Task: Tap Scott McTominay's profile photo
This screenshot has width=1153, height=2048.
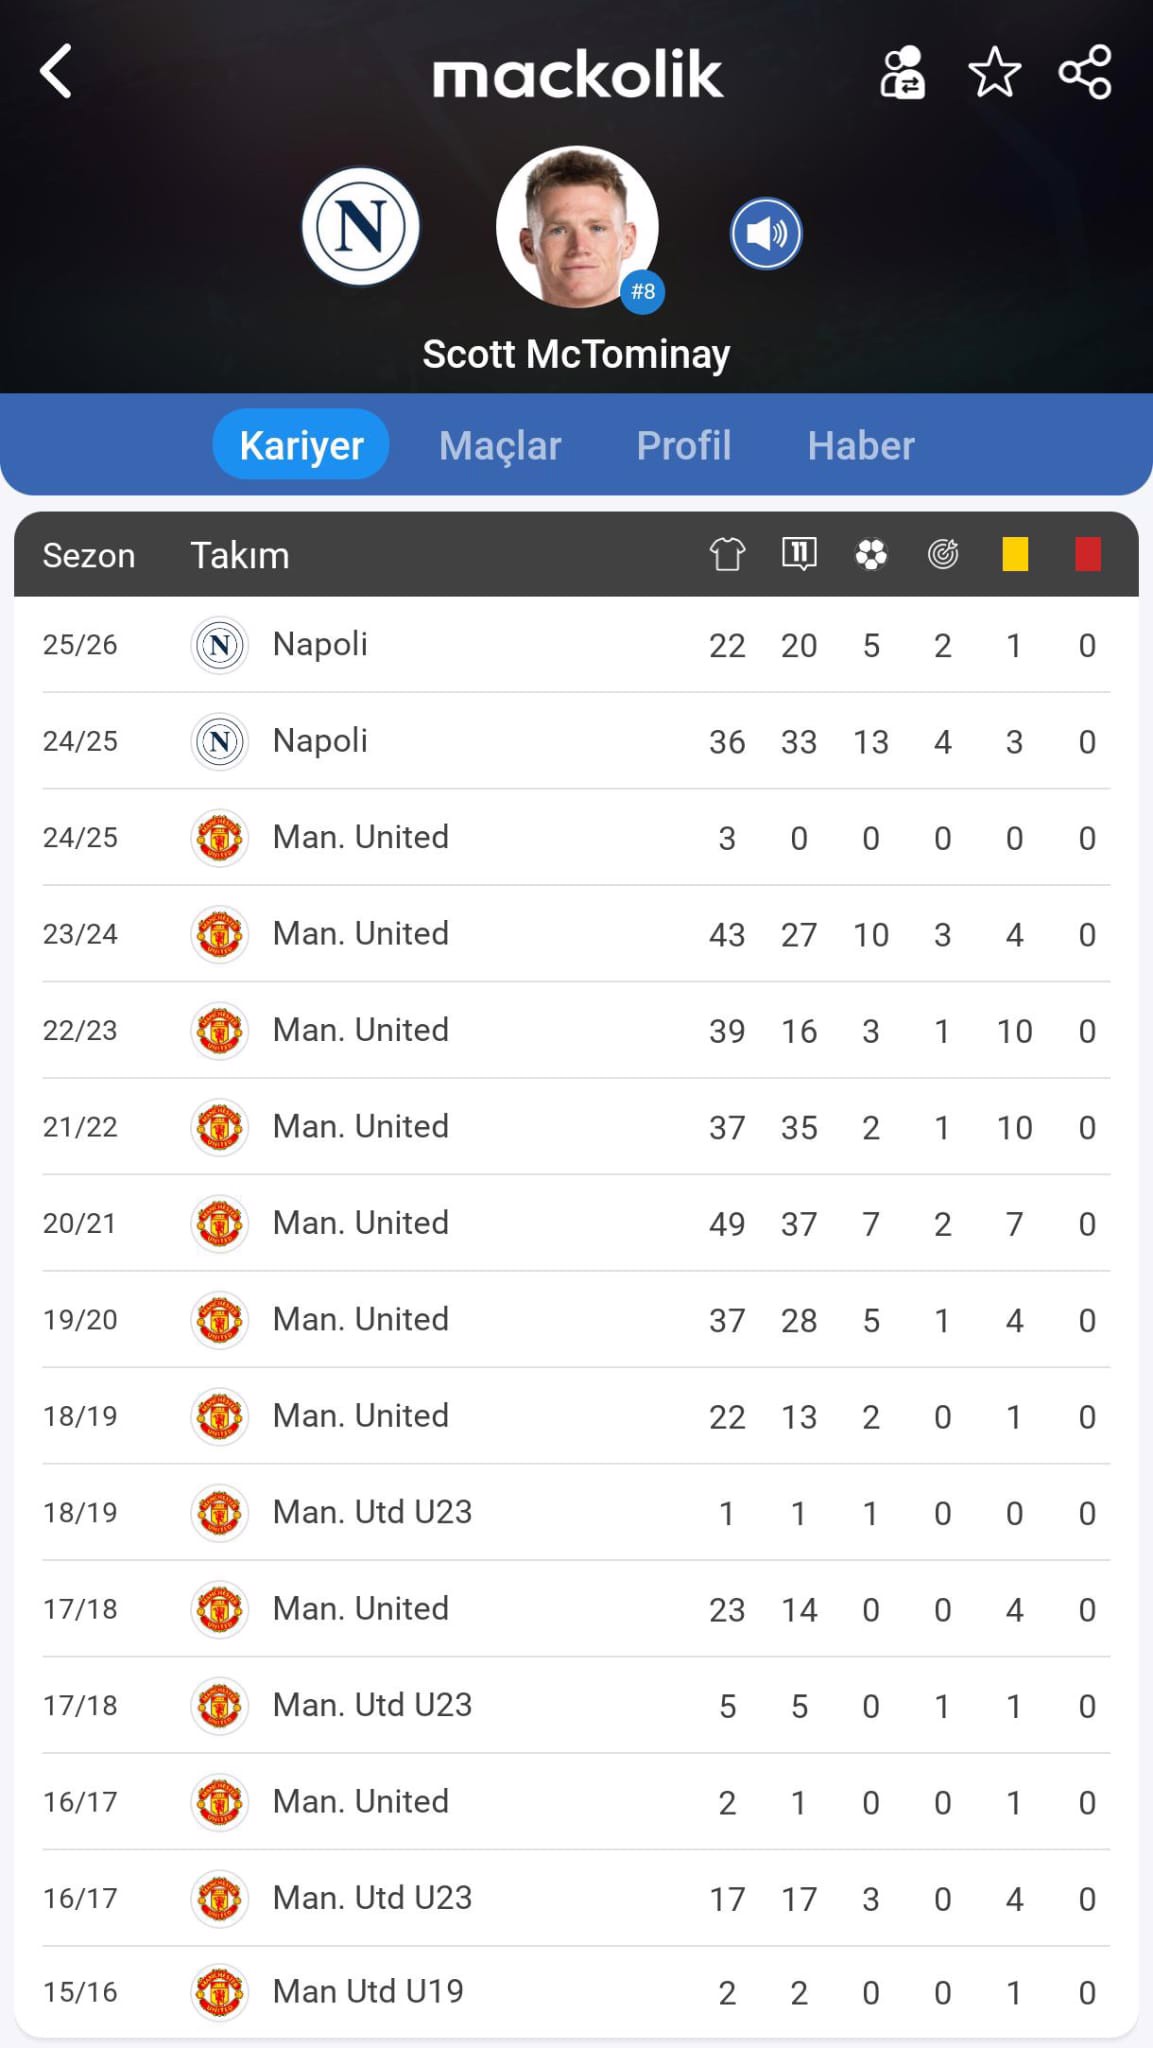Action: 577,227
